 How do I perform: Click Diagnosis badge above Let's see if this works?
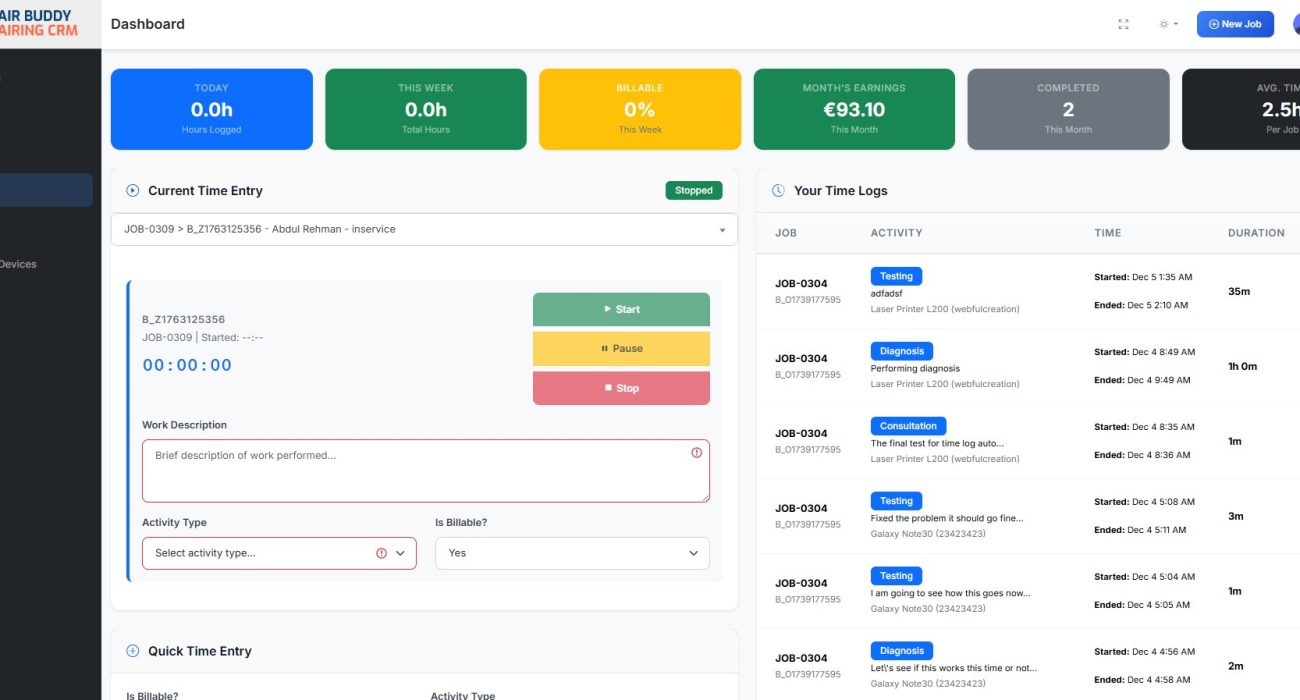click(x=902, y=651)
